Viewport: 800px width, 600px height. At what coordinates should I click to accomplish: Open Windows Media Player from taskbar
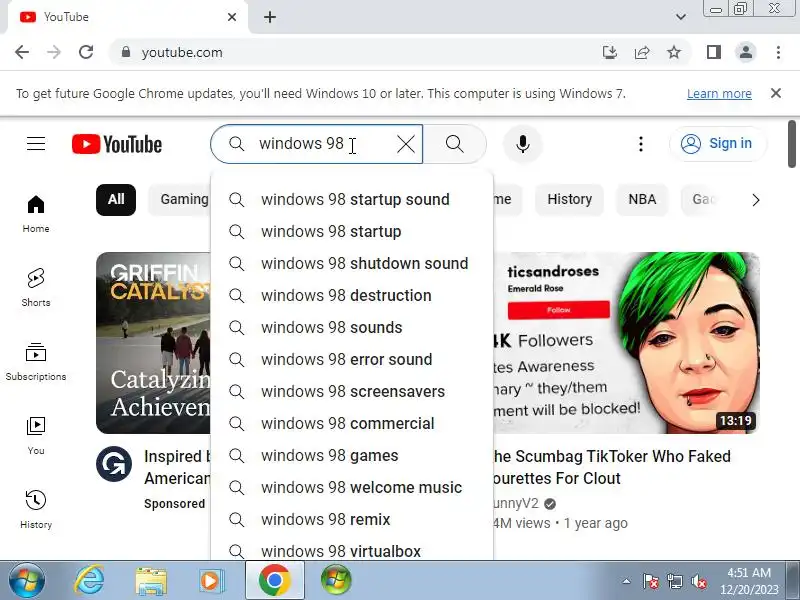pyautogui.click(x=210, y=581)
